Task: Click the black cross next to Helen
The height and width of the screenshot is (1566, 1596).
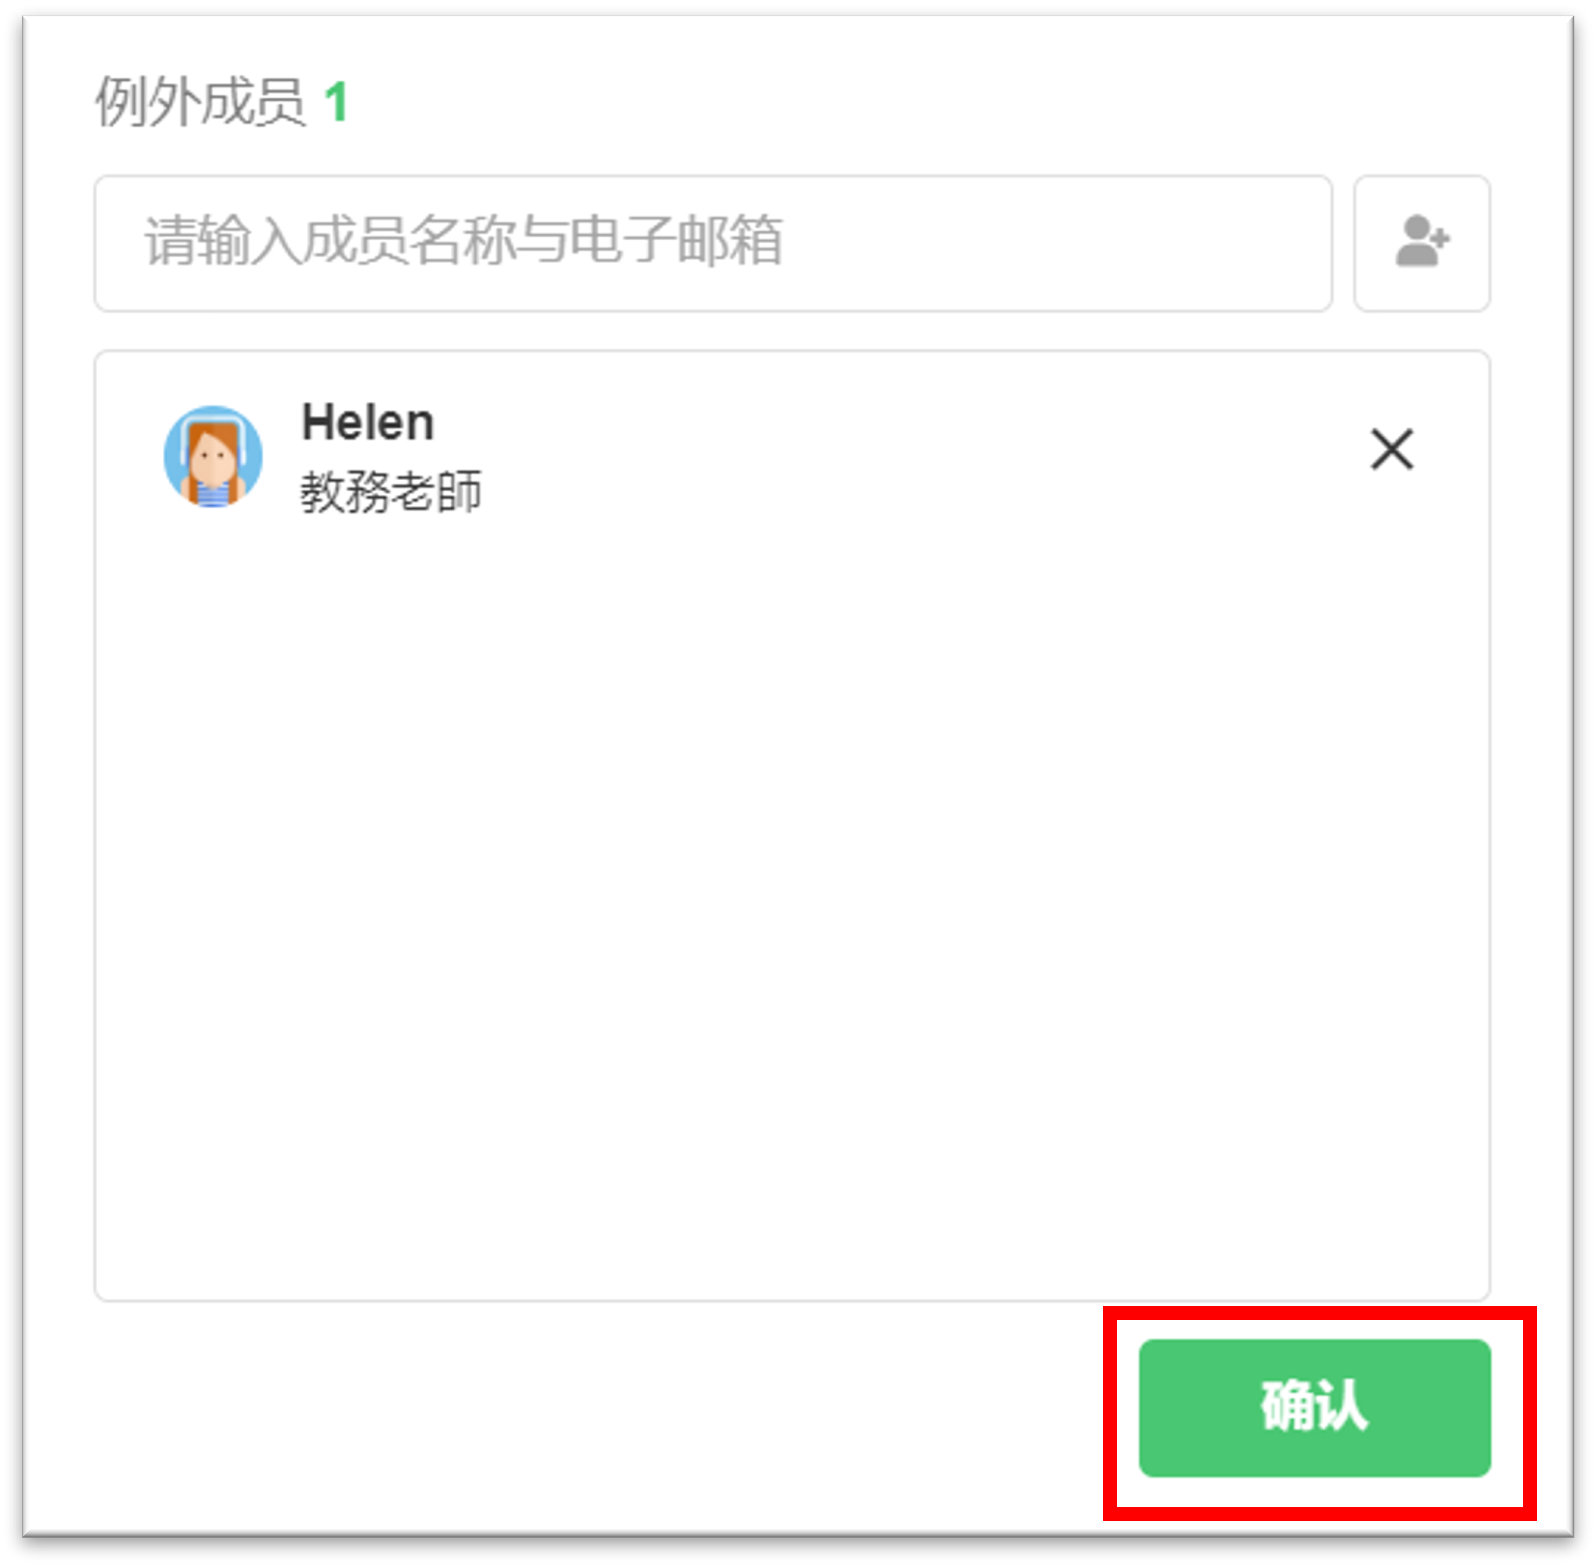Action: click(1391, 449)
